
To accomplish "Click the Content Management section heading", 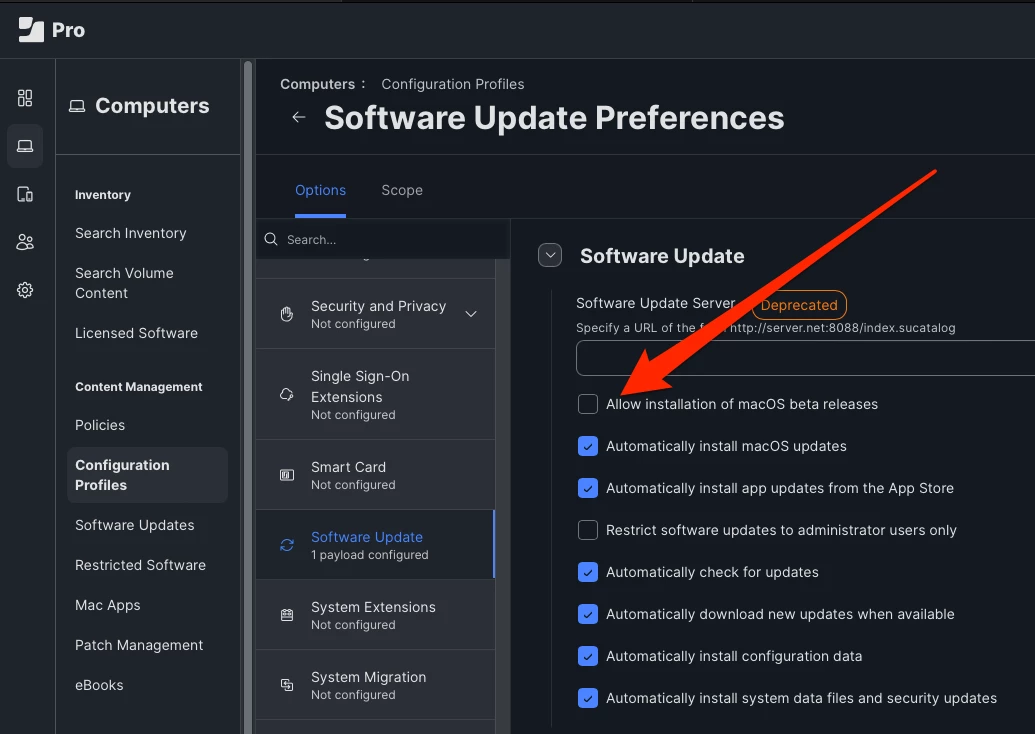I will point(139,387).
